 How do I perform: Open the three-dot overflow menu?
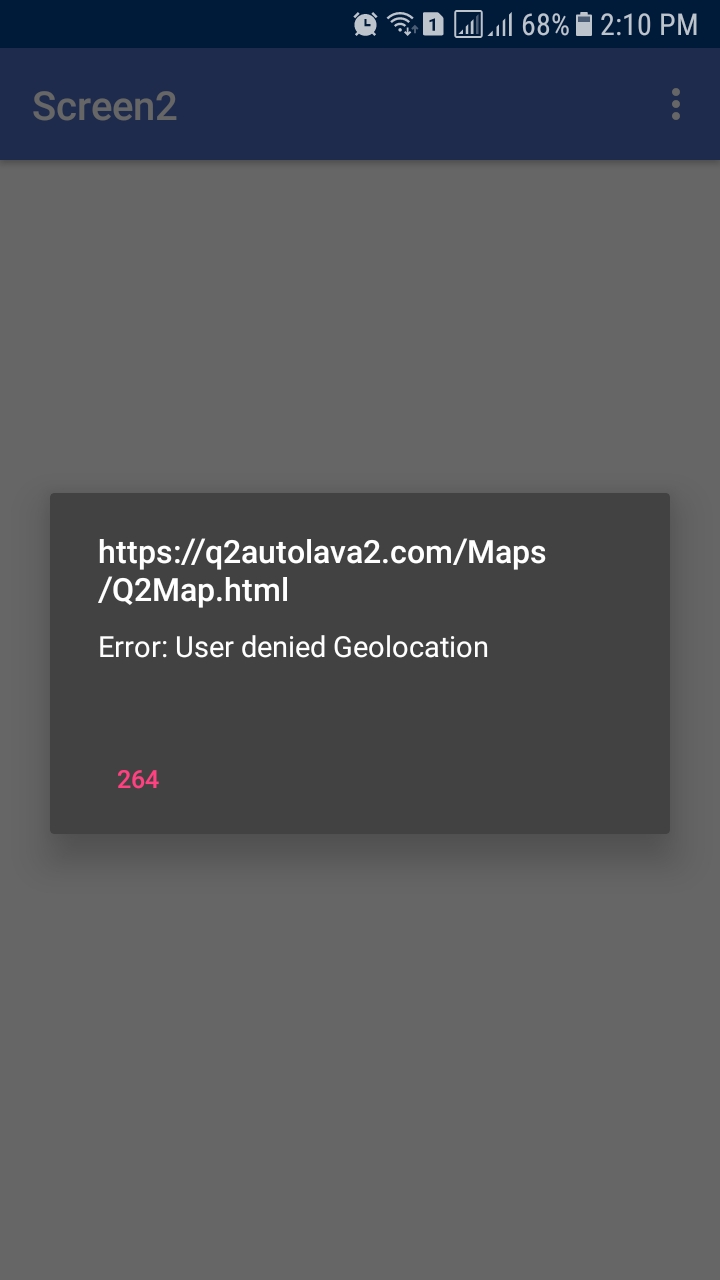pyautogui.click(x=676, y=104)
